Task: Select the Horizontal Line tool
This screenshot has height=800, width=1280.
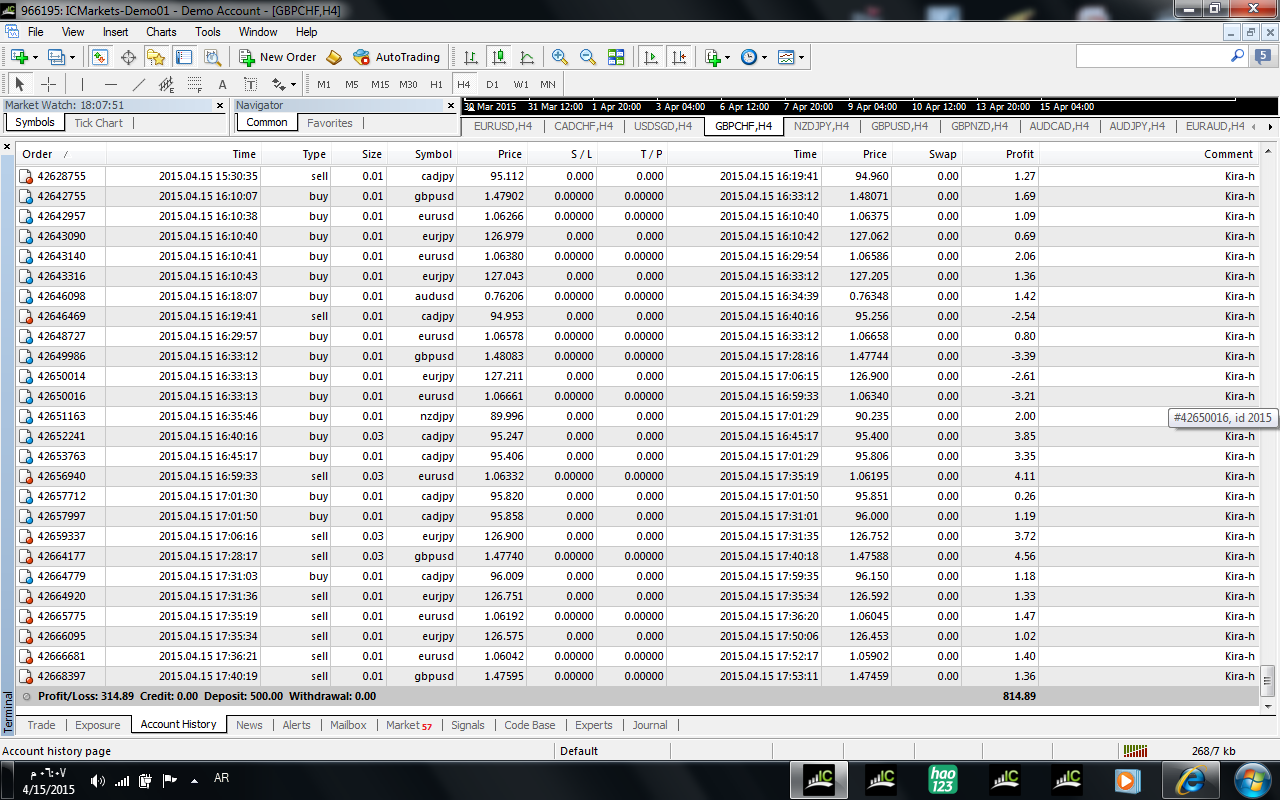Action: click(x=111, y=84)
